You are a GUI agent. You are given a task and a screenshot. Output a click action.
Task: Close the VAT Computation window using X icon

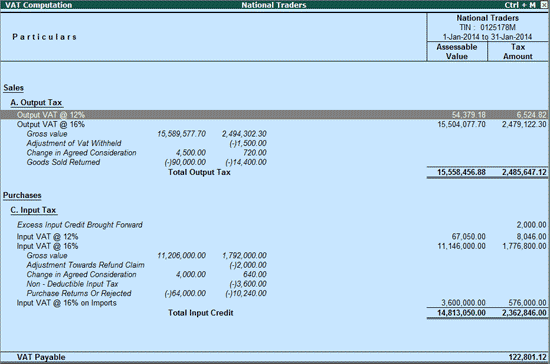coord(544,5)
